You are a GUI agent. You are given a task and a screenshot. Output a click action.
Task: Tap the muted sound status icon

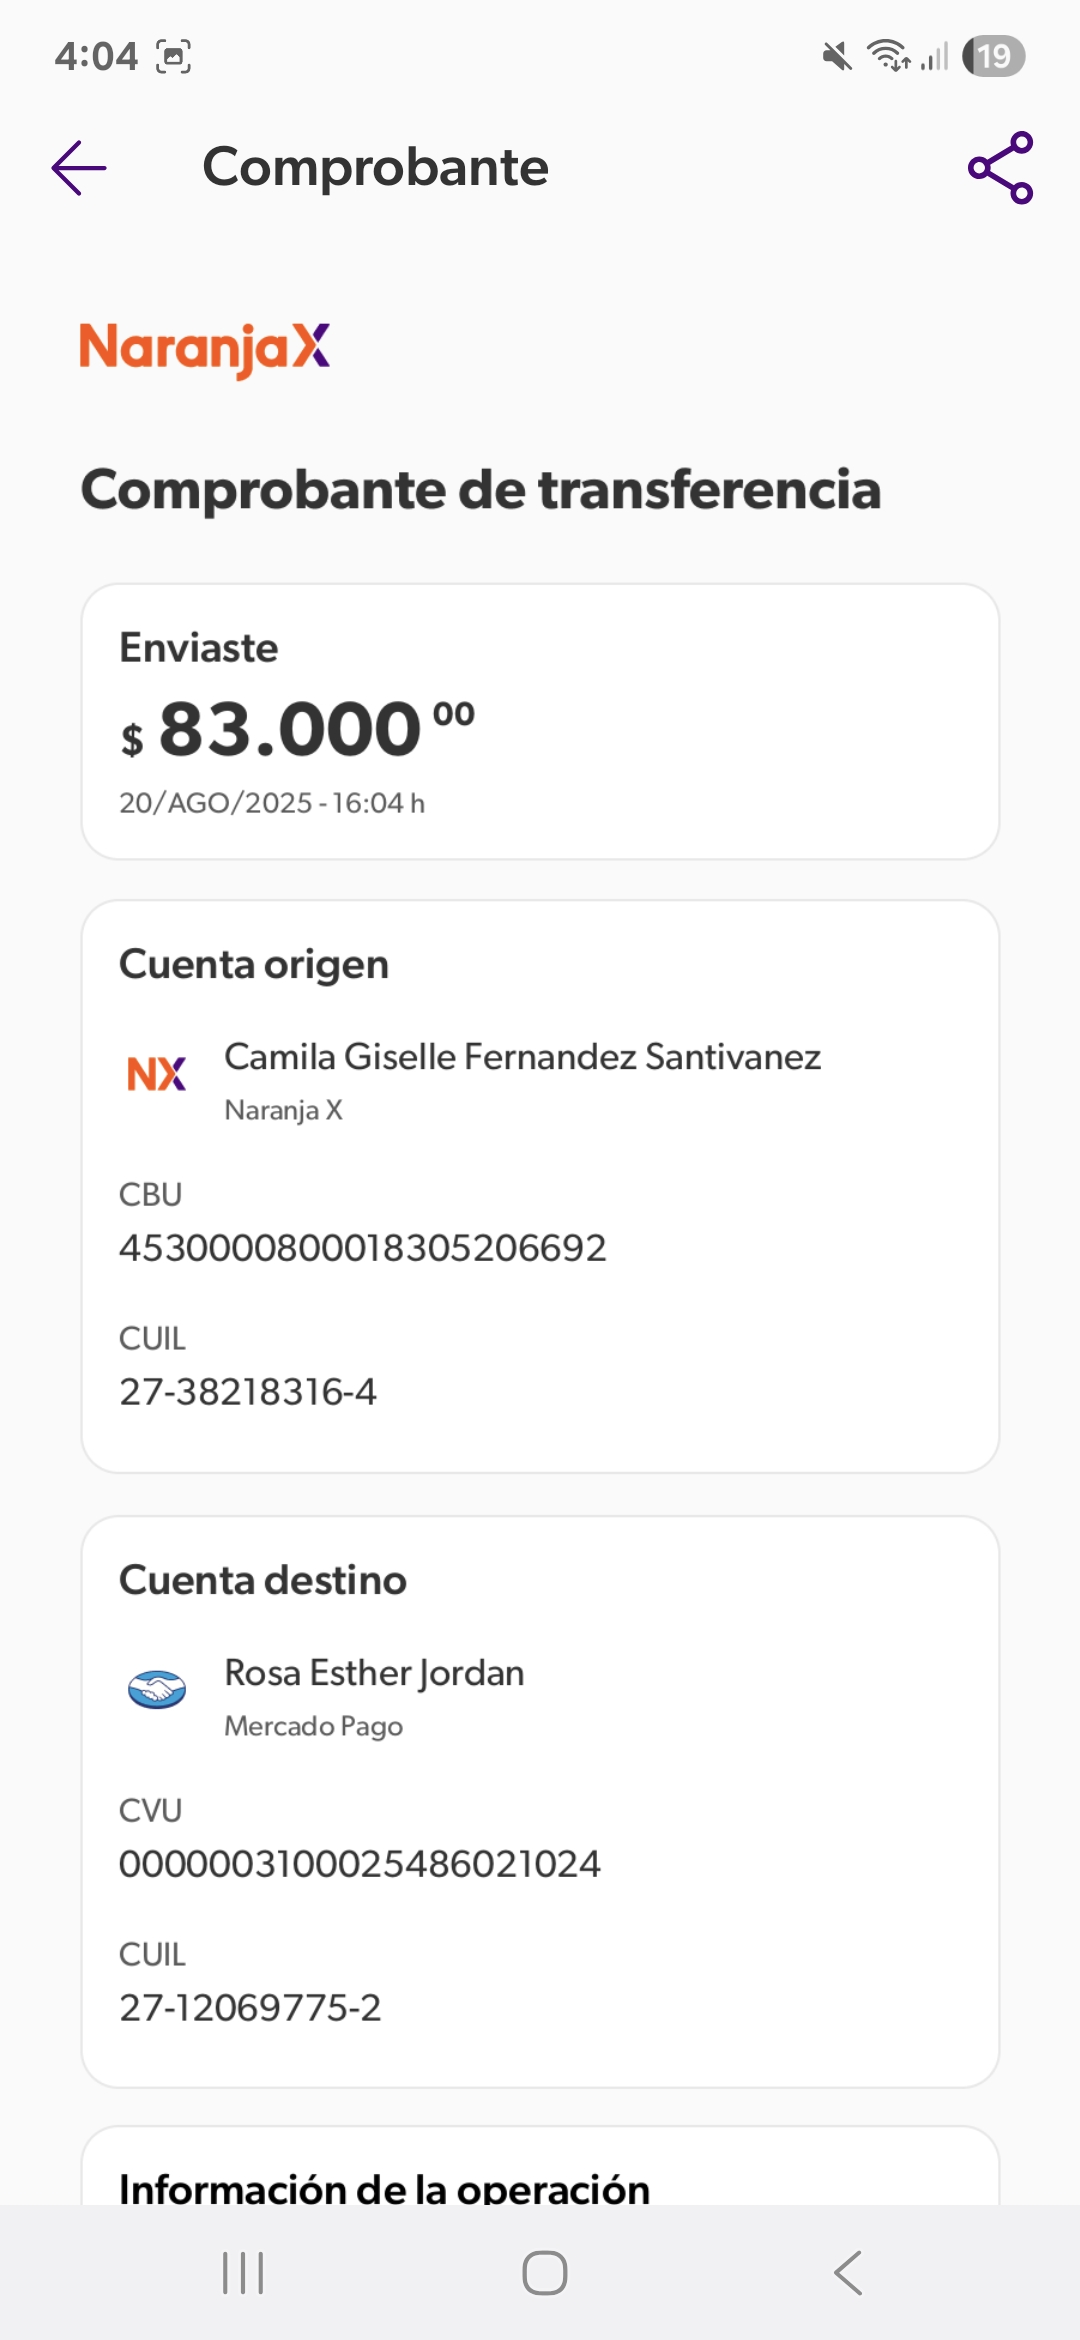(x=837, y=56)
